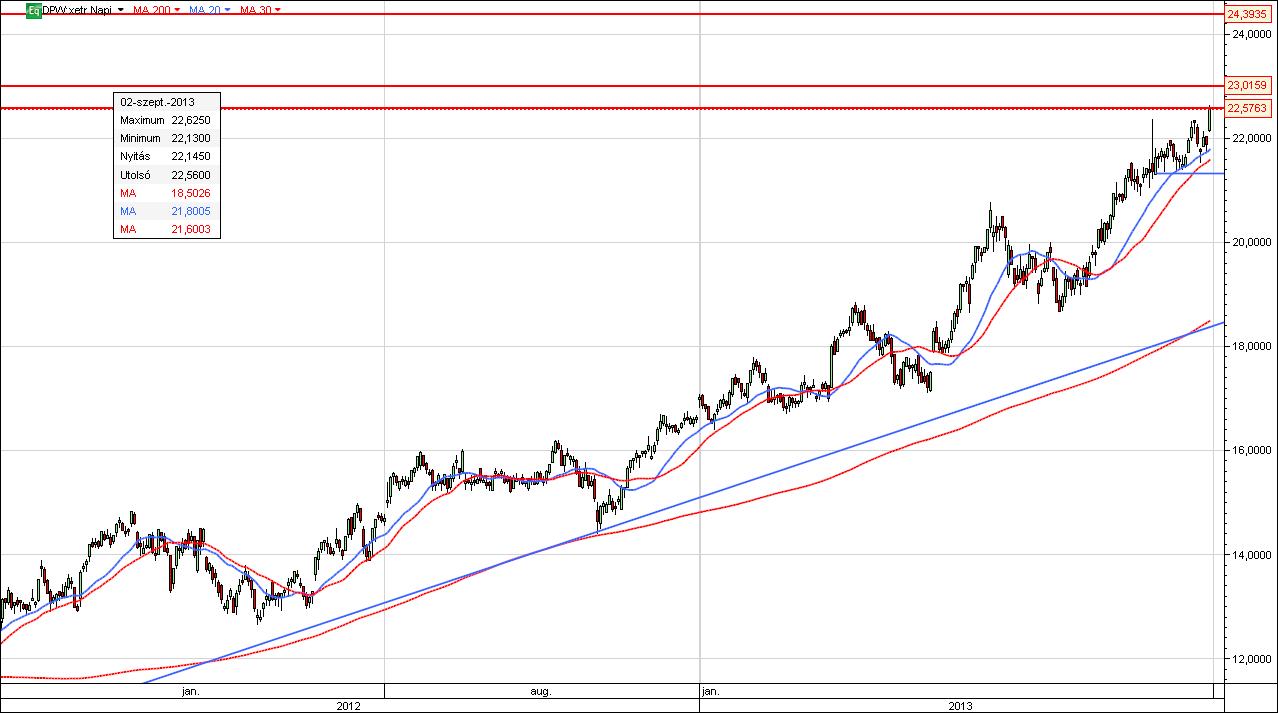The image size is (1278, 713).
Task: Select the 22,5763 price level label
Action: click(1247, 108)
